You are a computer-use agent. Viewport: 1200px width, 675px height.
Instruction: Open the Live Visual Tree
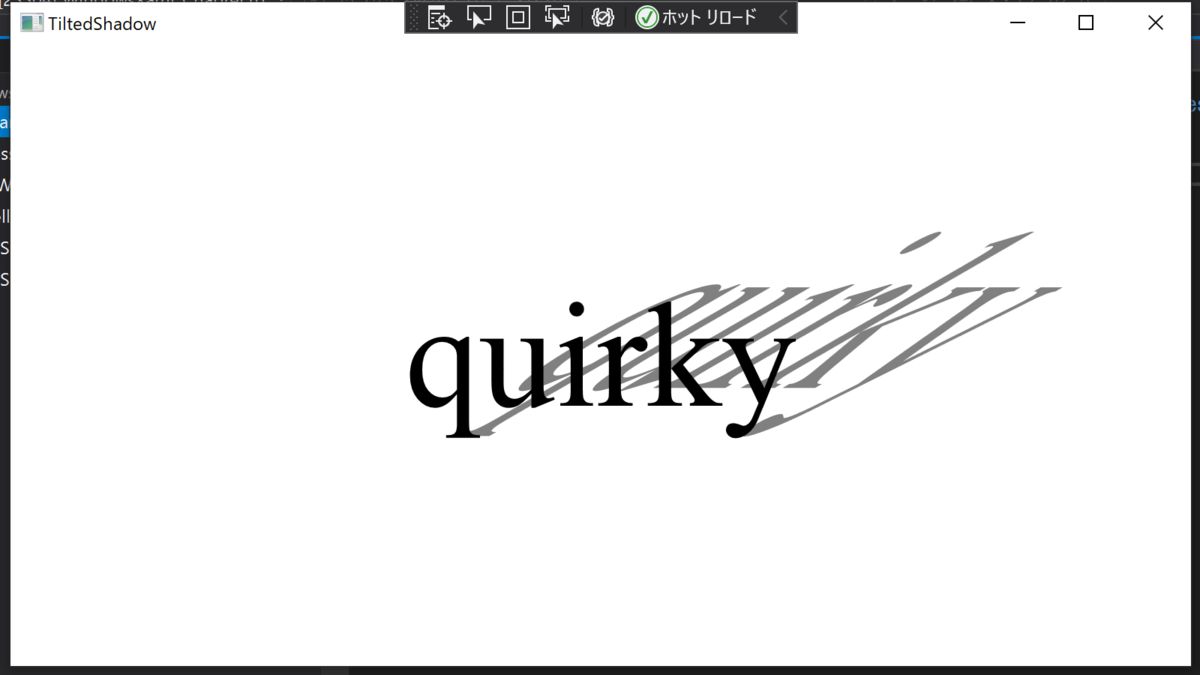pos(439,17)
